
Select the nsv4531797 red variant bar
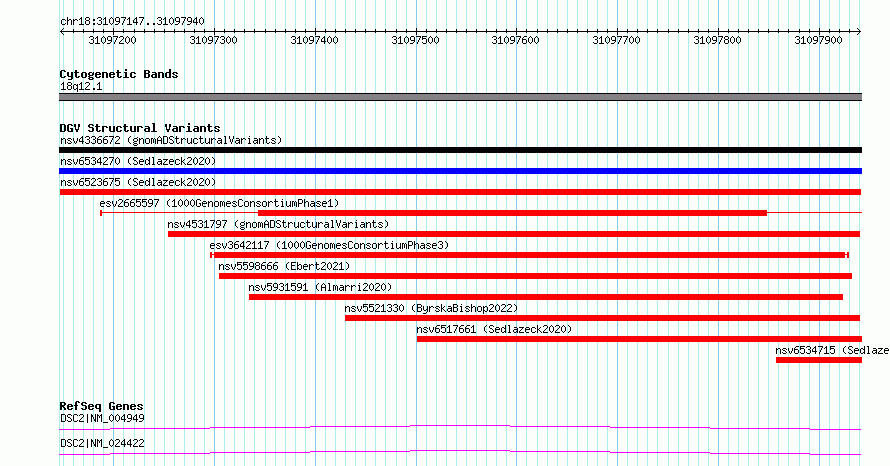click(514, 234)
